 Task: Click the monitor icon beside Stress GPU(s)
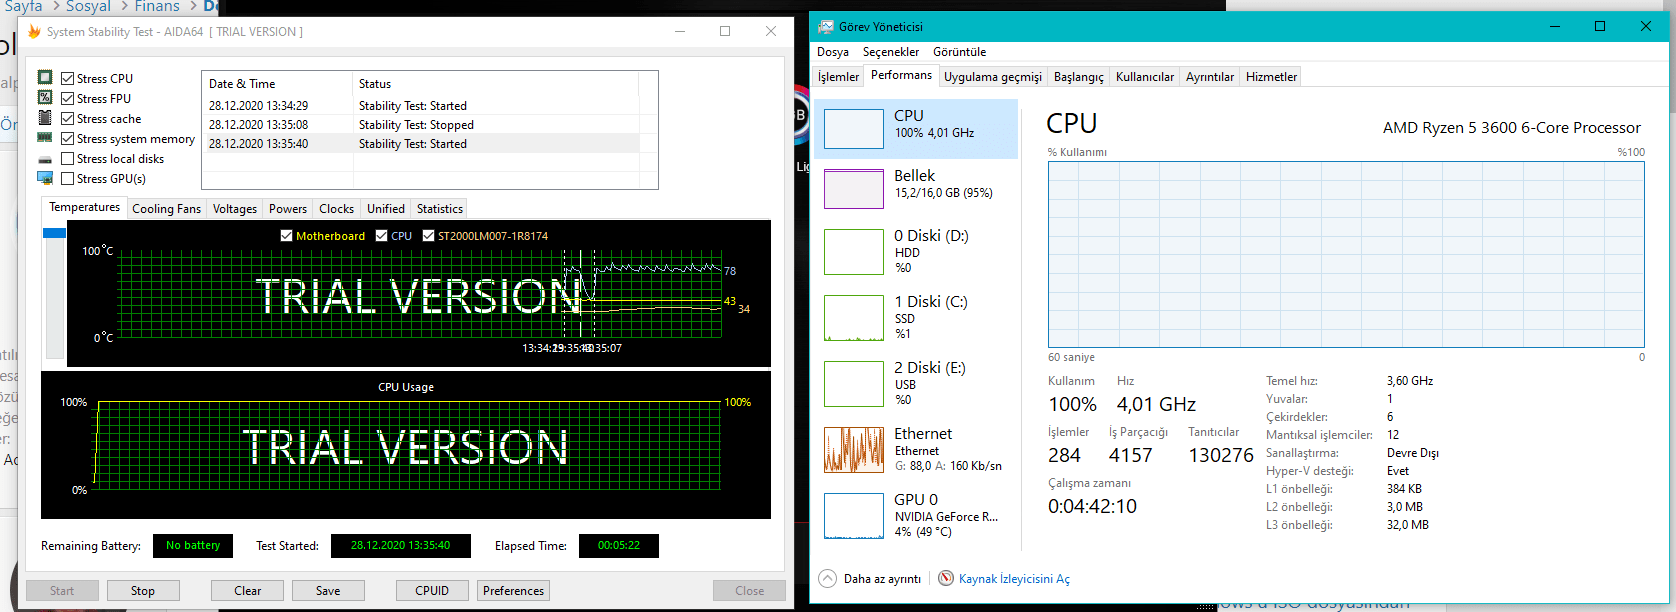(x=45, y=178)
